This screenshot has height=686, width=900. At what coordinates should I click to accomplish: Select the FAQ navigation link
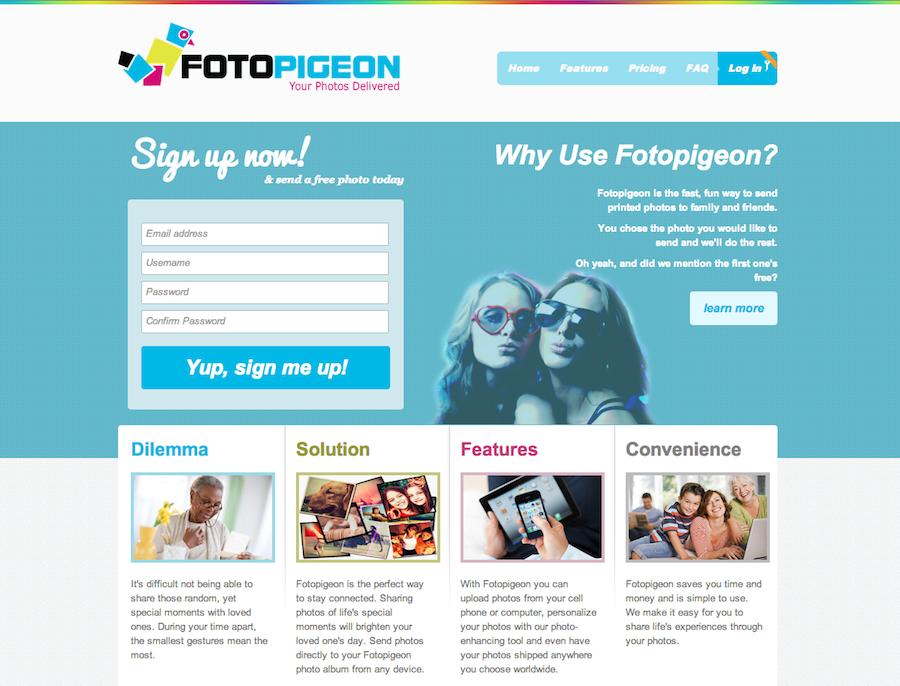(697, 68)
